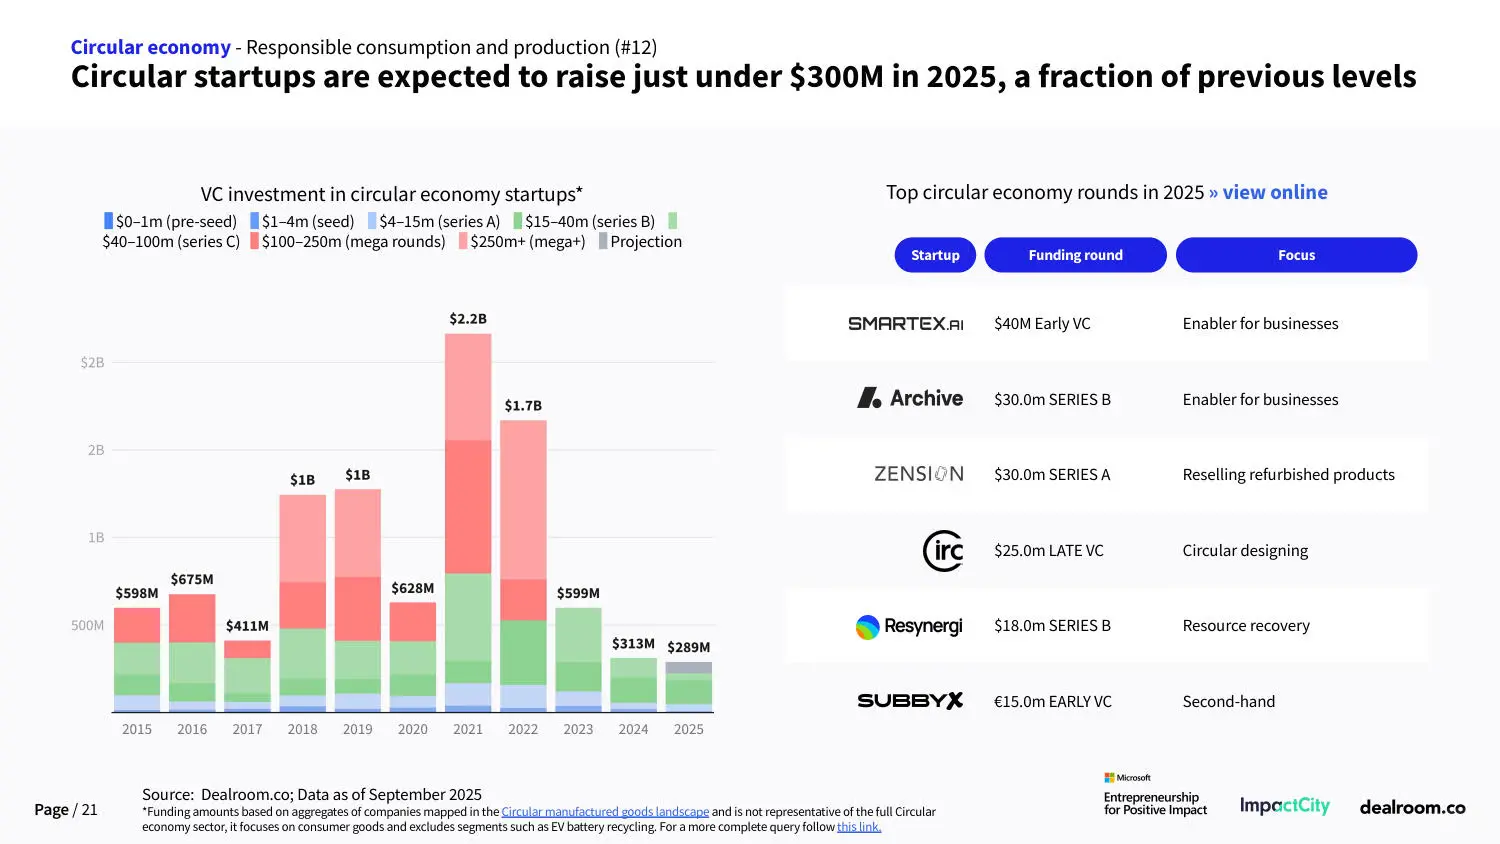Image resolution: width=1500 pixels, height=844 pixels.
Task: Click the ImpactCity logo
Action: [x=1284, y=806]
